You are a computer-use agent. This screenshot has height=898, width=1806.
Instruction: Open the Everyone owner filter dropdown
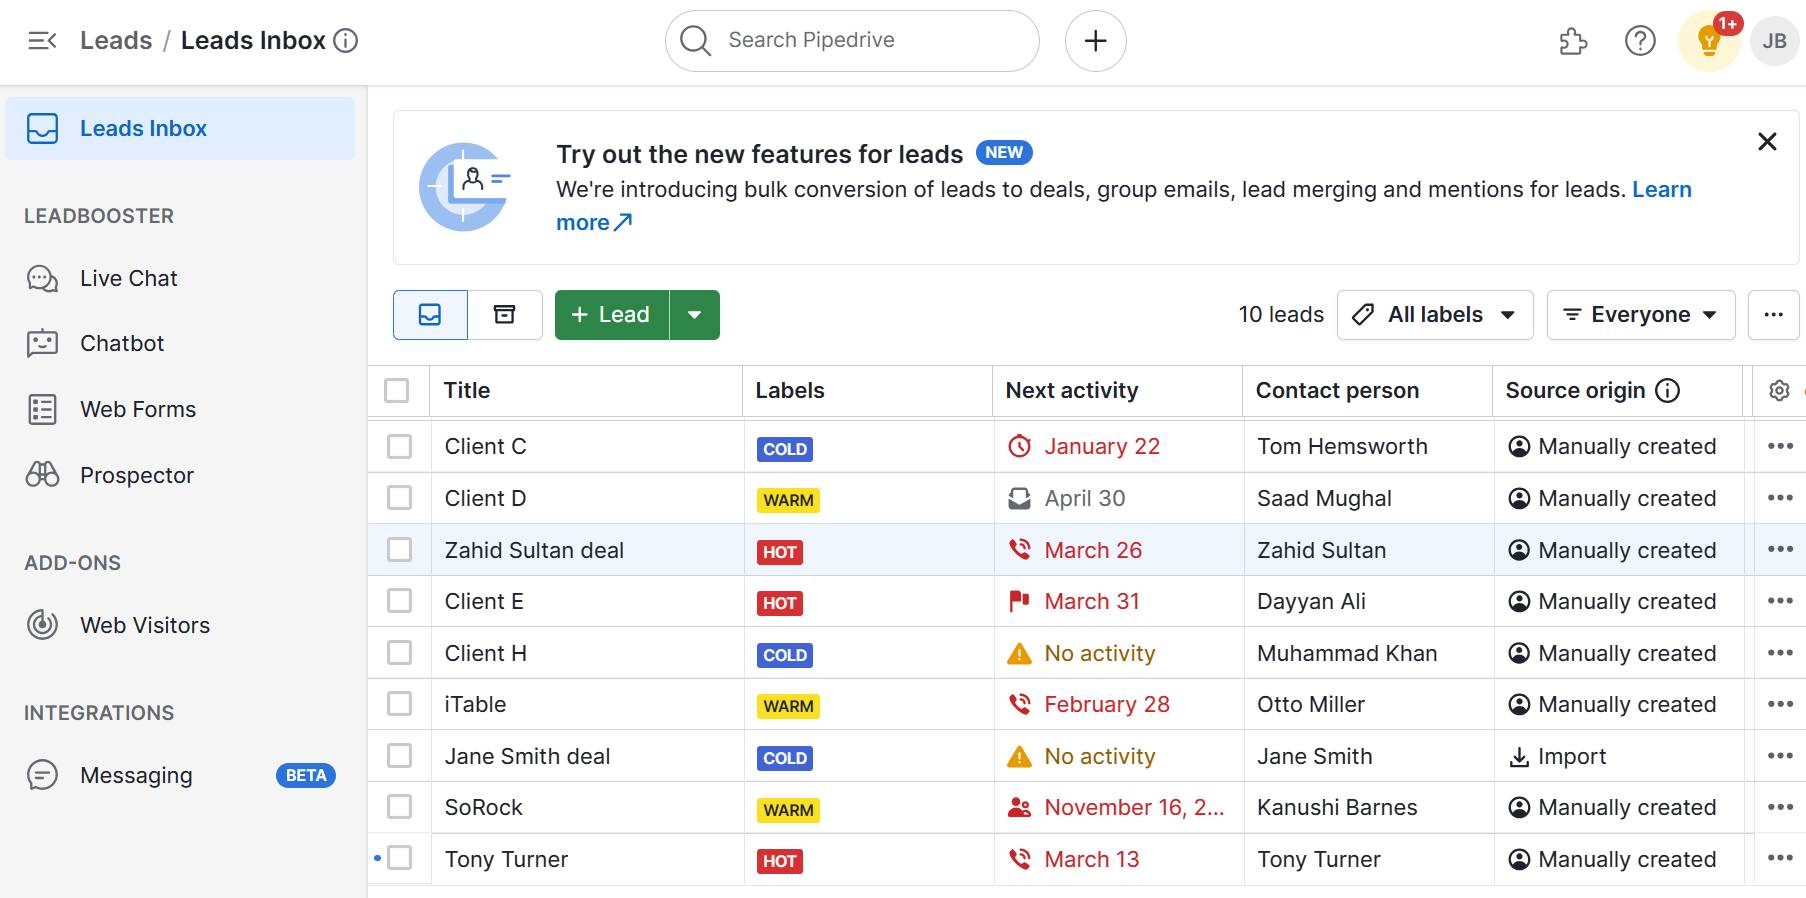[1640, 315]
